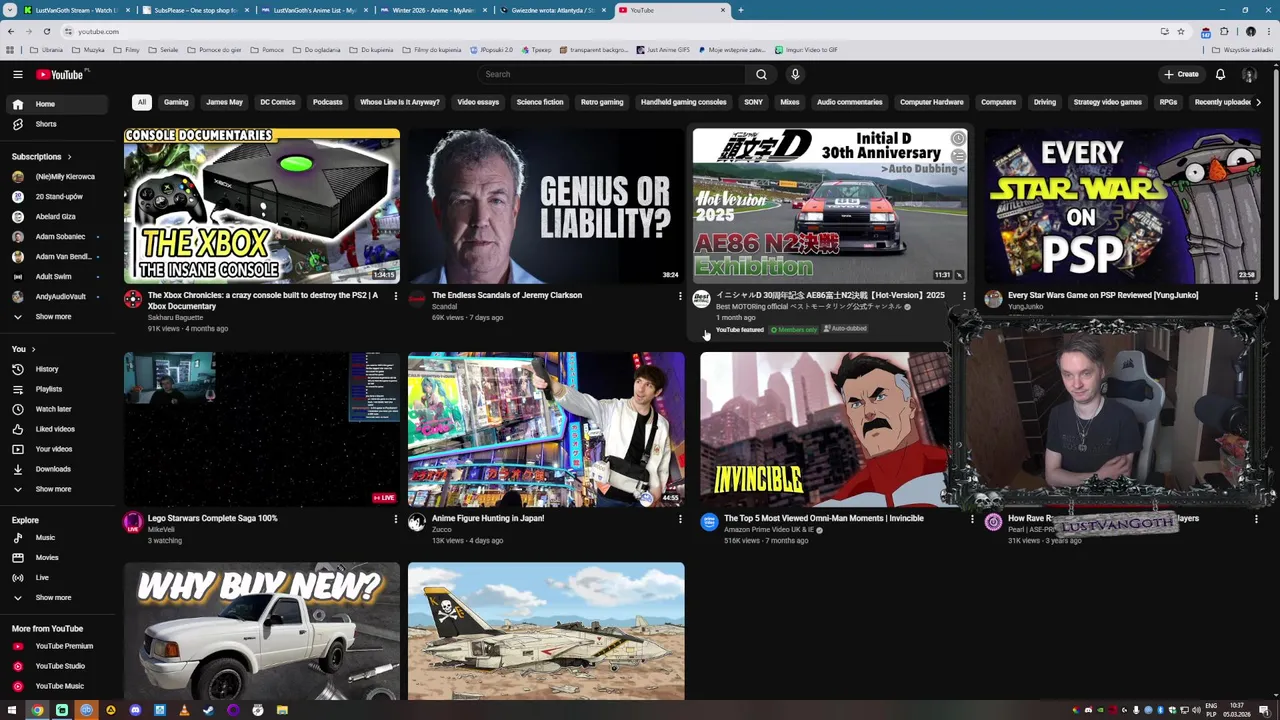This screenshot has width=1280, height=720.
Task: Select the Video essays filter chip
Action: click(478, 102)
